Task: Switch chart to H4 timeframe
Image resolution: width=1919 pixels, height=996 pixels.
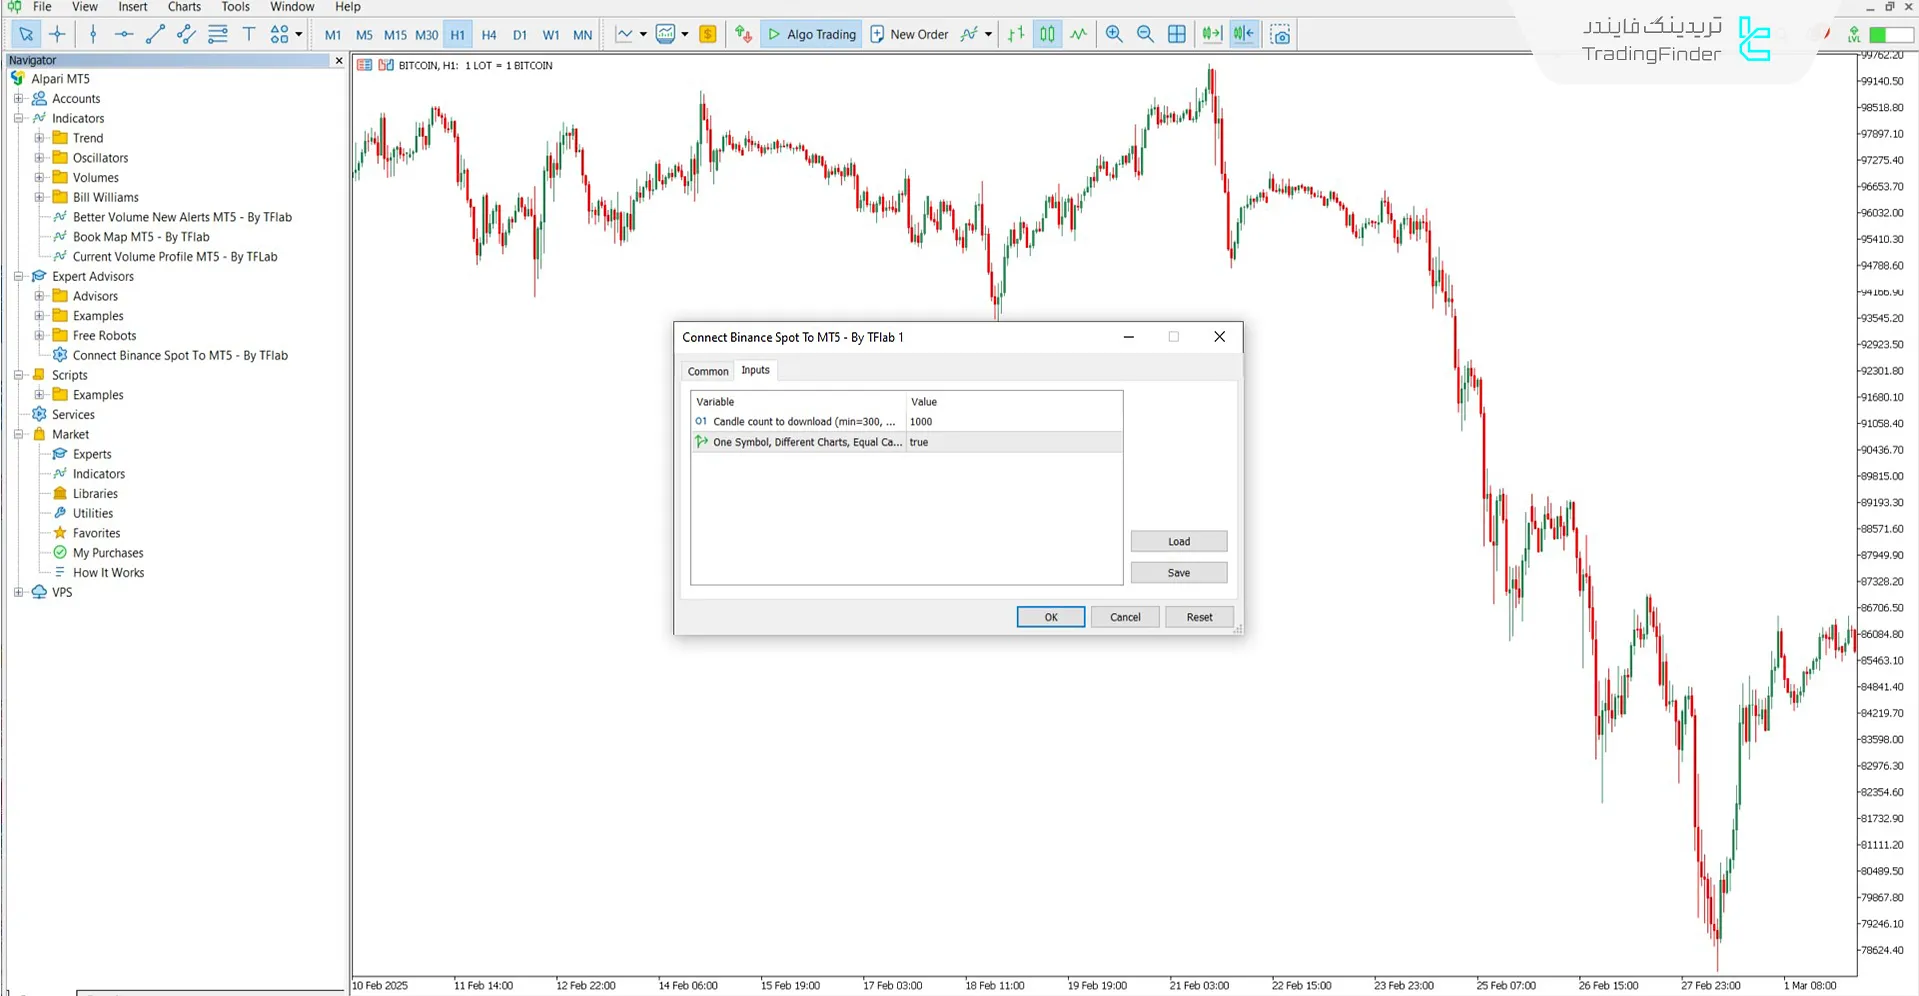Action: coord(489,34)
